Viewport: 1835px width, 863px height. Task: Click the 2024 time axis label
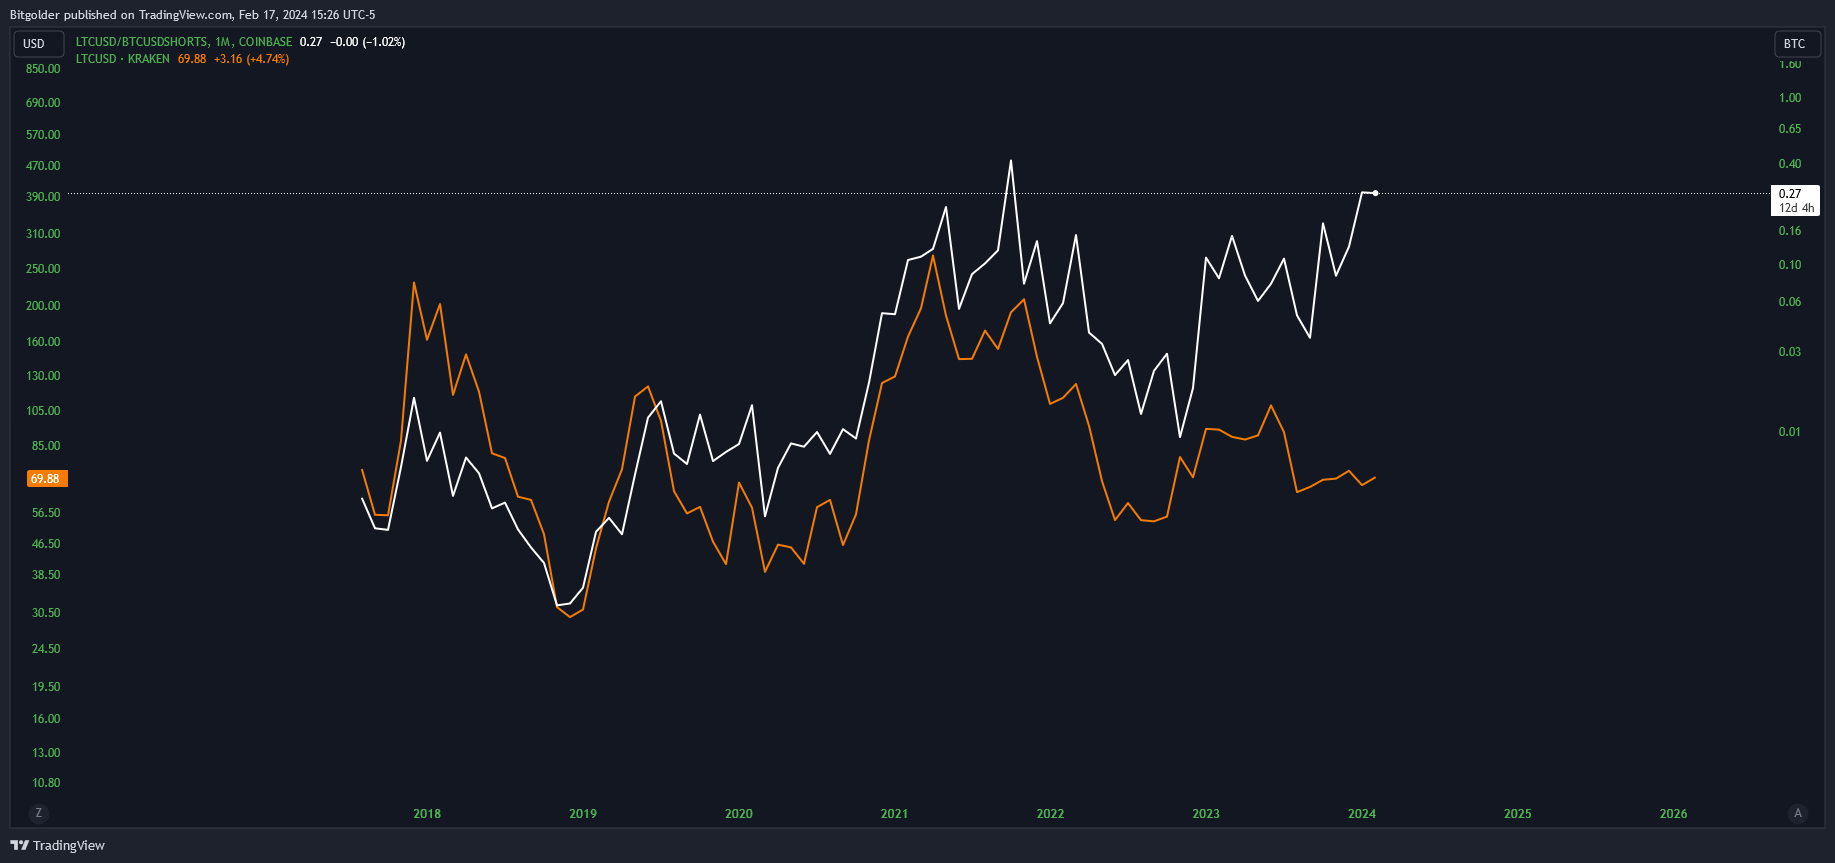pos(1362,814)
